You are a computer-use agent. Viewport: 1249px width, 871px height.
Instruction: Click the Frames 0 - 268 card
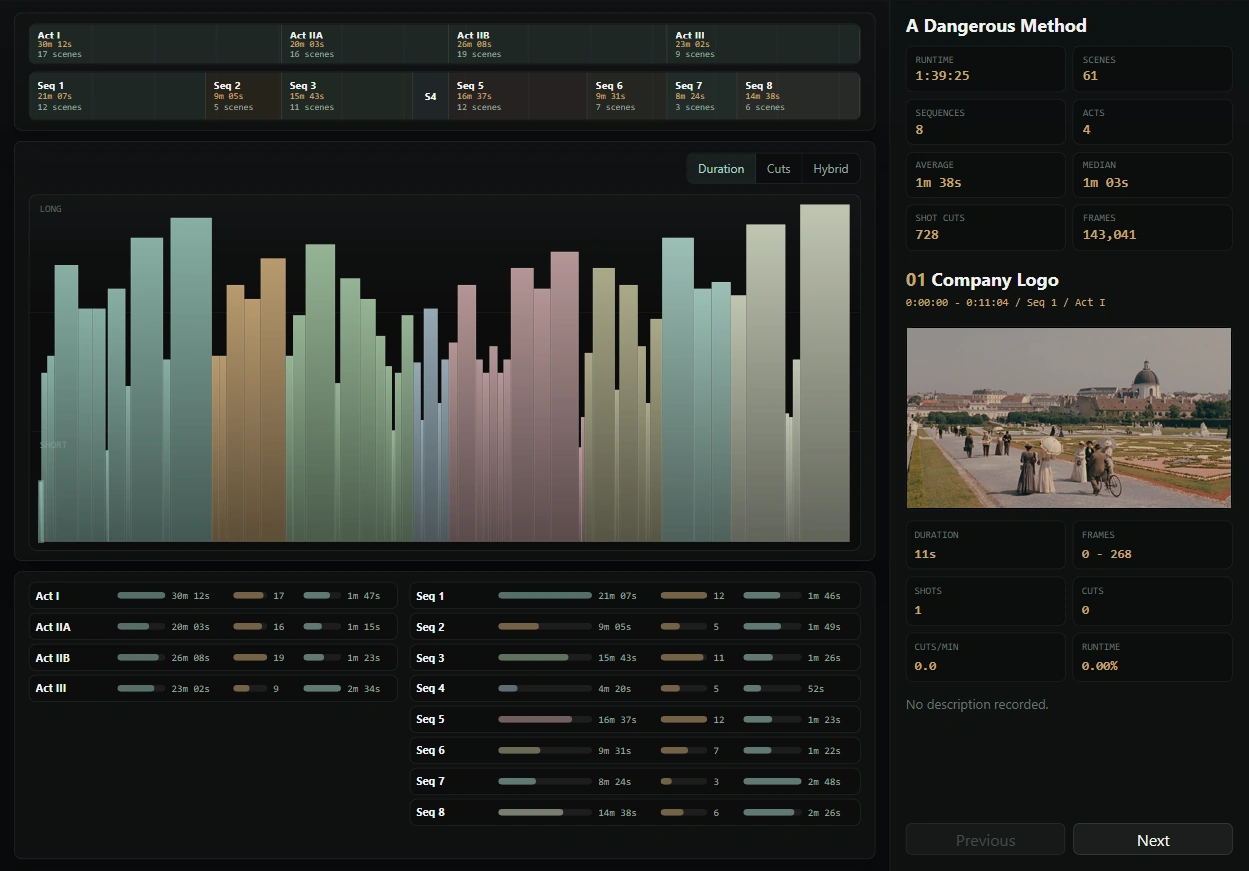(1153, 545)
